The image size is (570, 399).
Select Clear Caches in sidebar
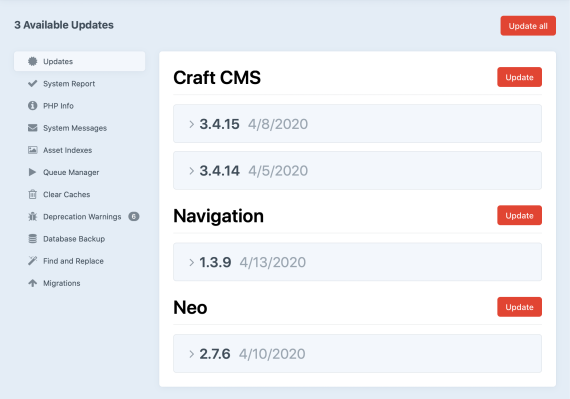pos(80,194)
